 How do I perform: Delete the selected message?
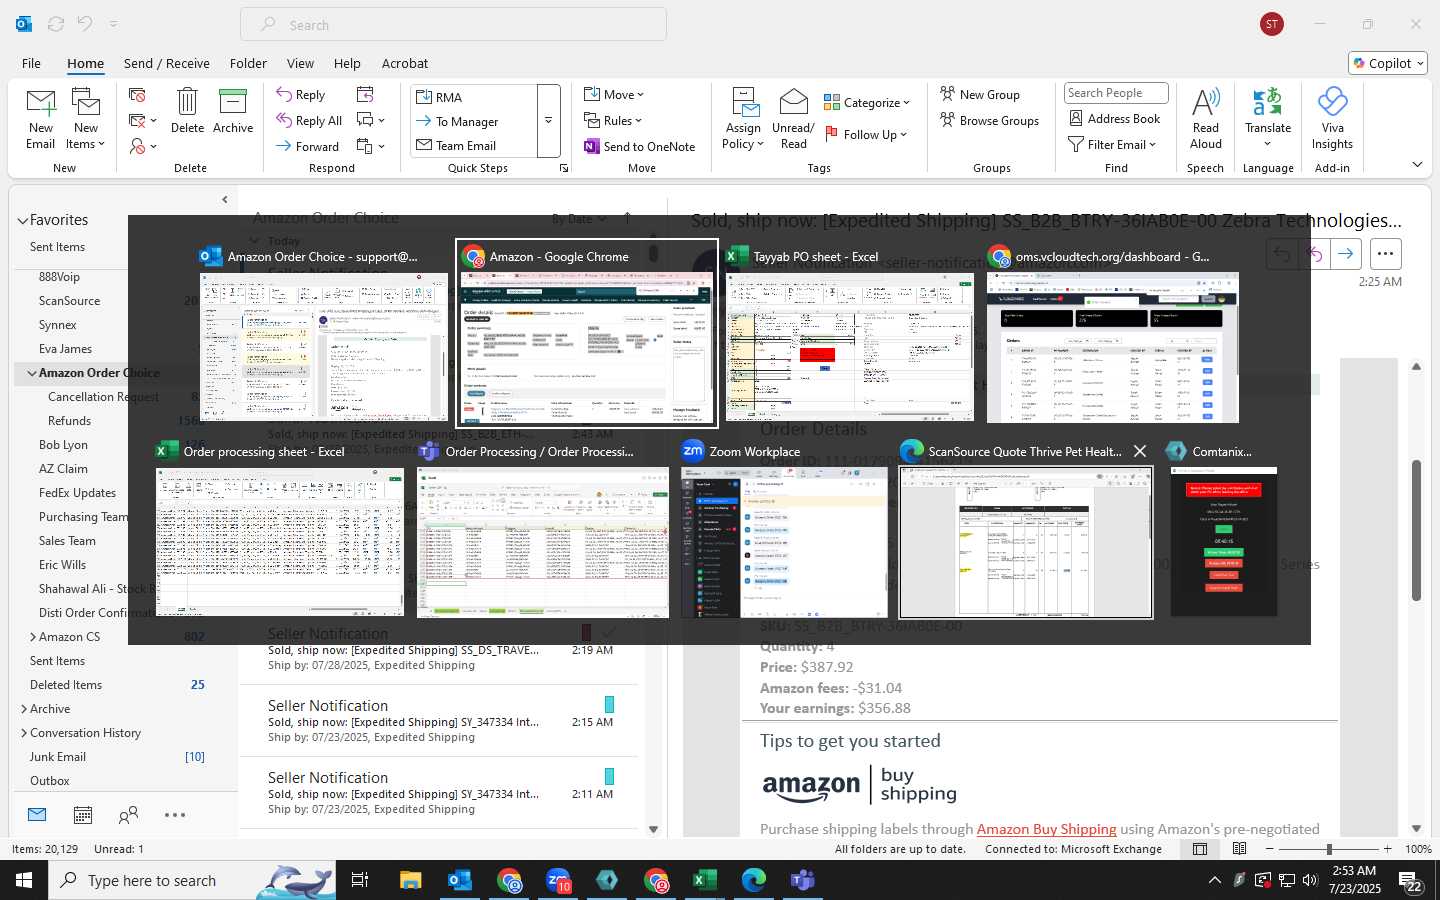pyautogui.click(x=187, y=111)
